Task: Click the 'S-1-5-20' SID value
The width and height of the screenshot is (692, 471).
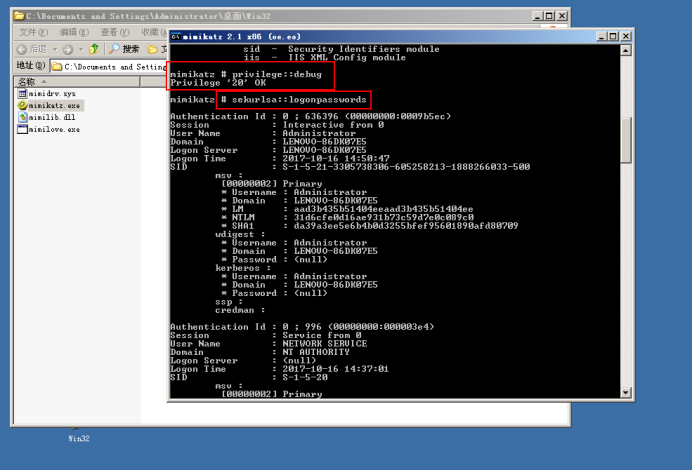Action: pyautogui.click(x=305, y=377)
